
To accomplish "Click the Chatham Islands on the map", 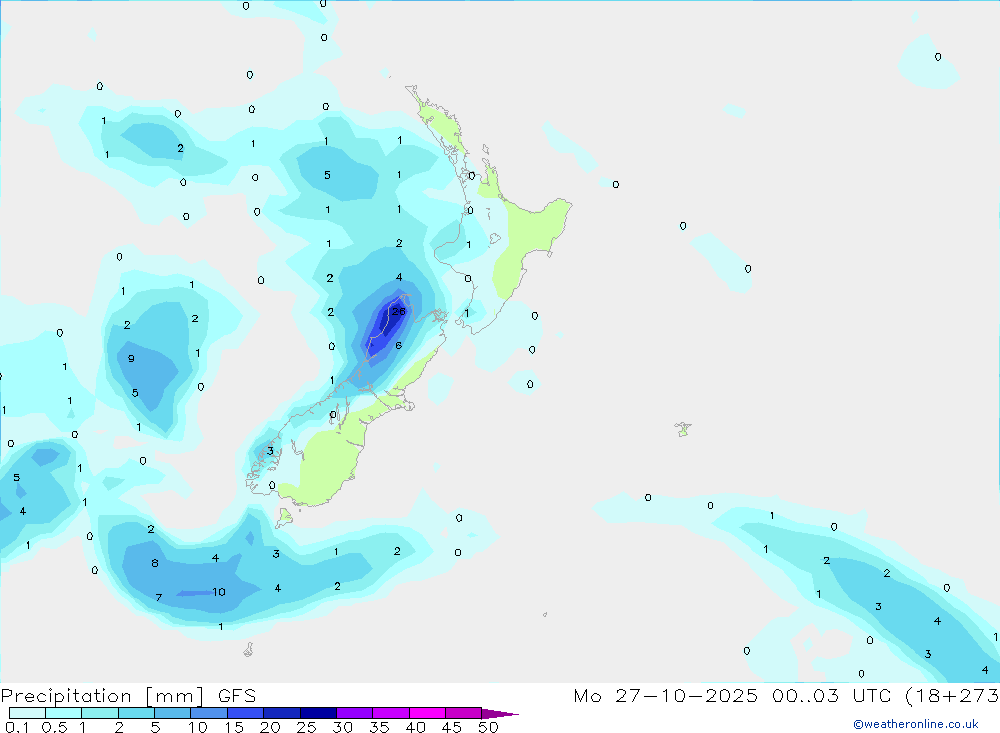I will pyautogui.click(x=683, y=429).
